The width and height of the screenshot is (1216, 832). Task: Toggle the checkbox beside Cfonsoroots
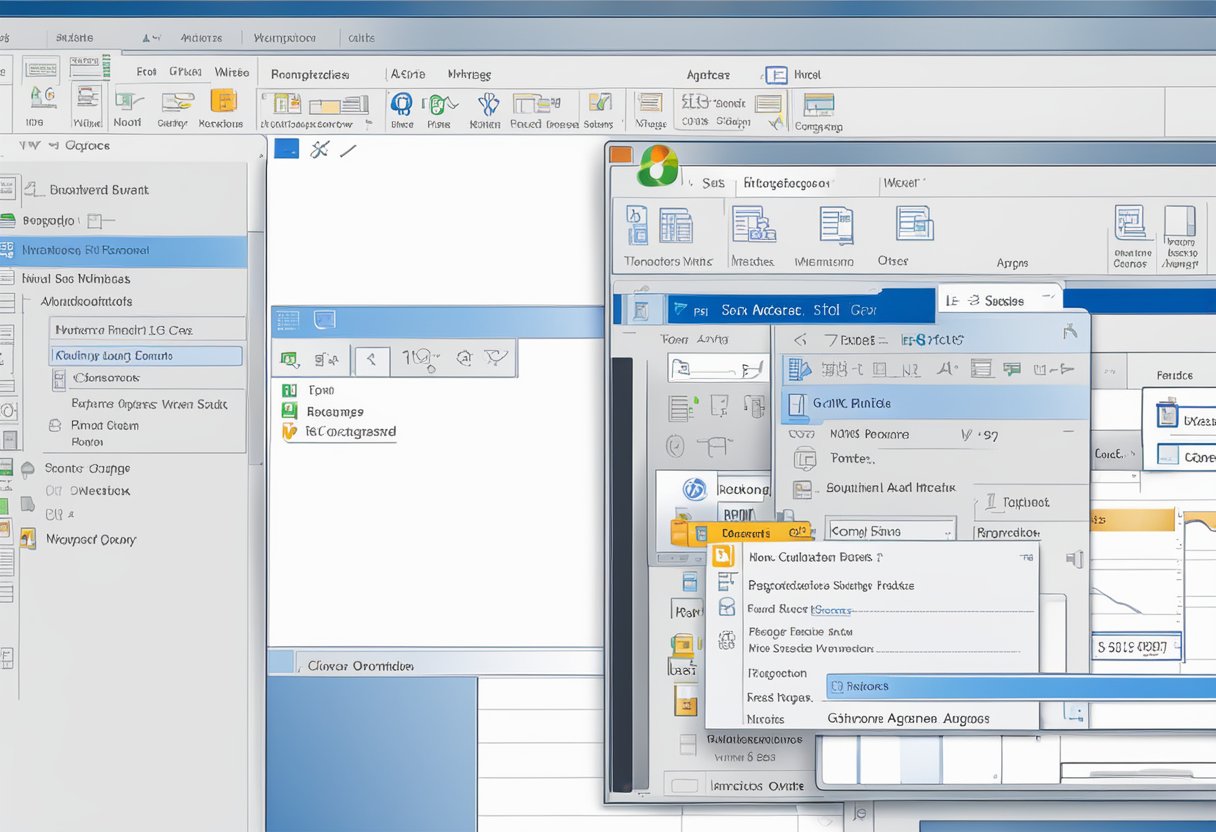pos(59,379)
